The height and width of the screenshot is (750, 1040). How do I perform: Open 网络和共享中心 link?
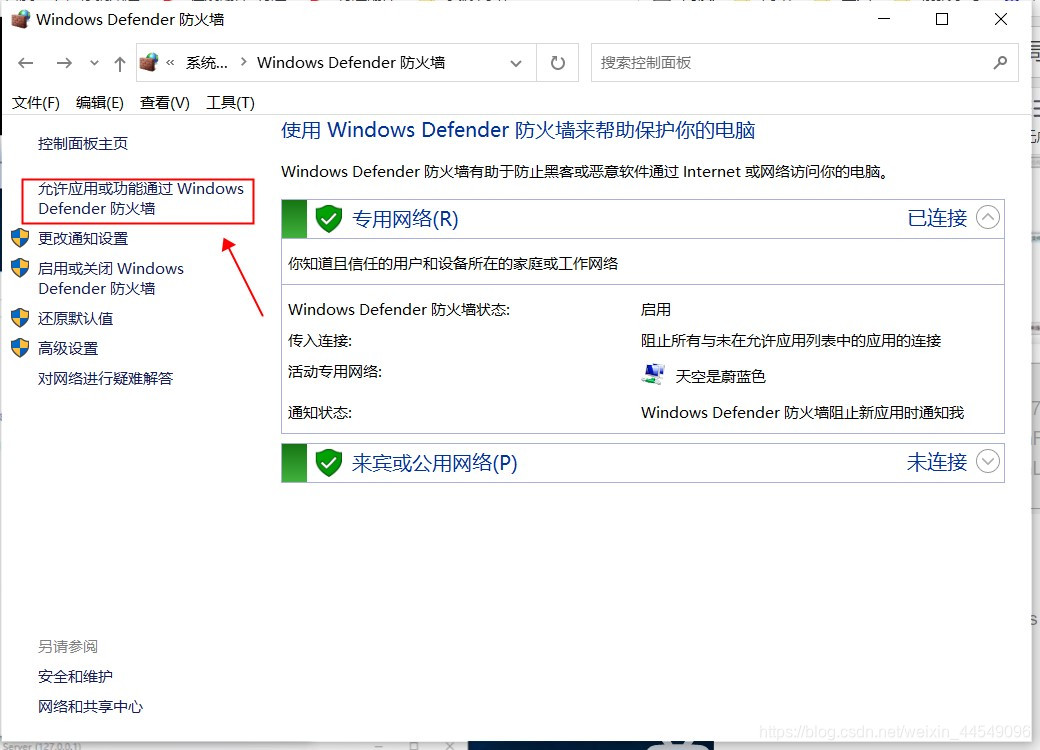pyautogui.click(x=90, y=706)
